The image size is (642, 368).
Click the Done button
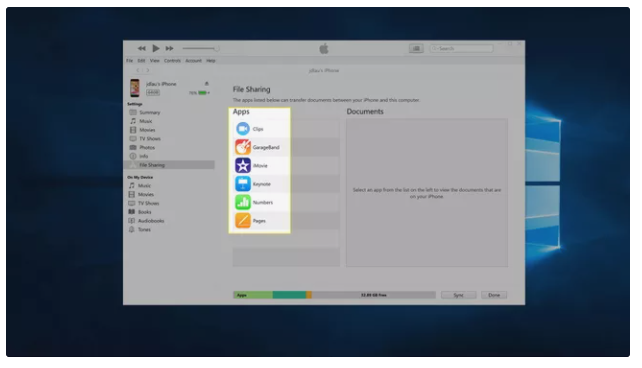(494, 295)
